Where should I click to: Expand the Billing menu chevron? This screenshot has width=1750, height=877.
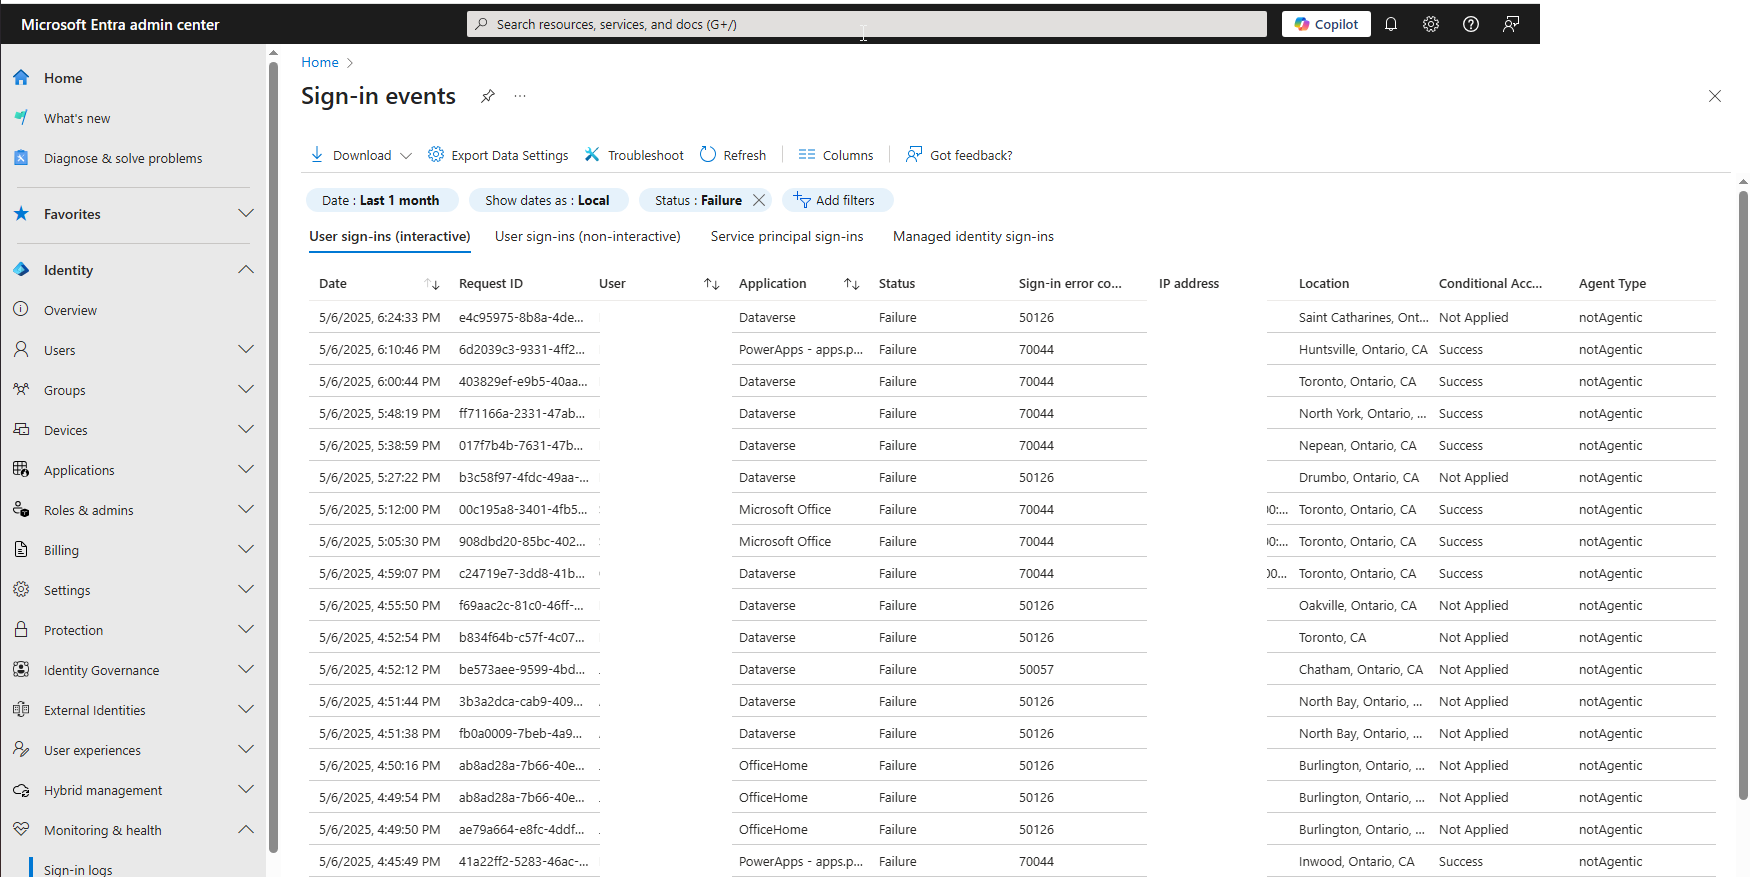point(246,549)
